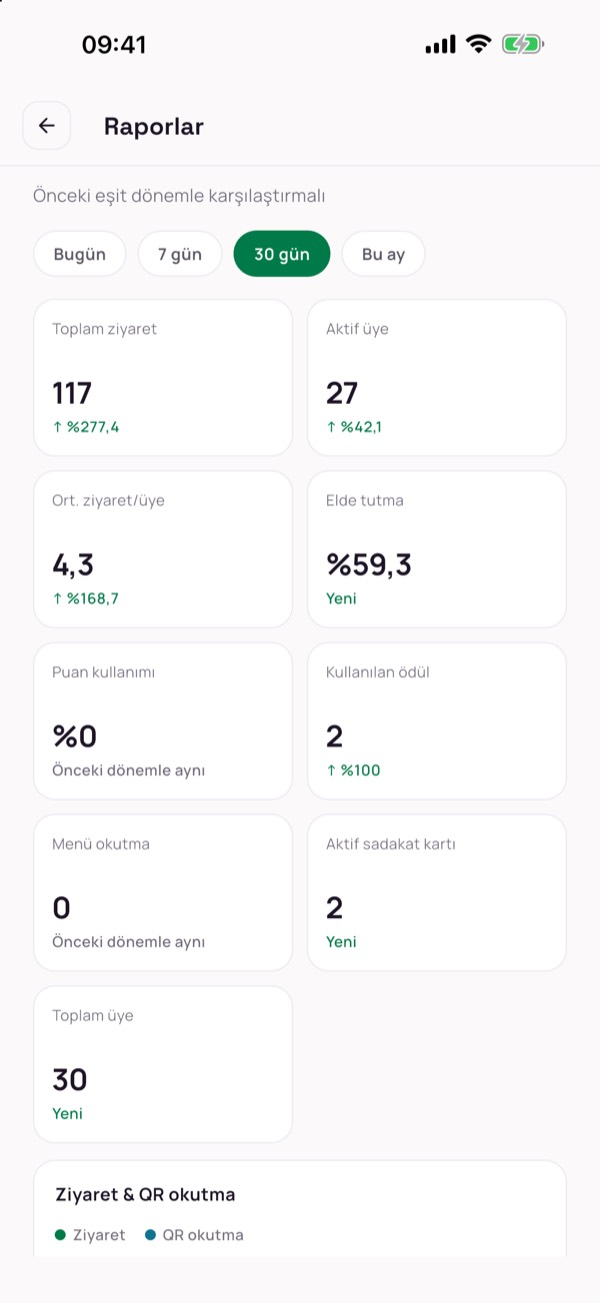Viewport: 600px width, 1303px height.
Task: Select the Bugün period filter
Action: pyautogui.click(x=80, y=254)
